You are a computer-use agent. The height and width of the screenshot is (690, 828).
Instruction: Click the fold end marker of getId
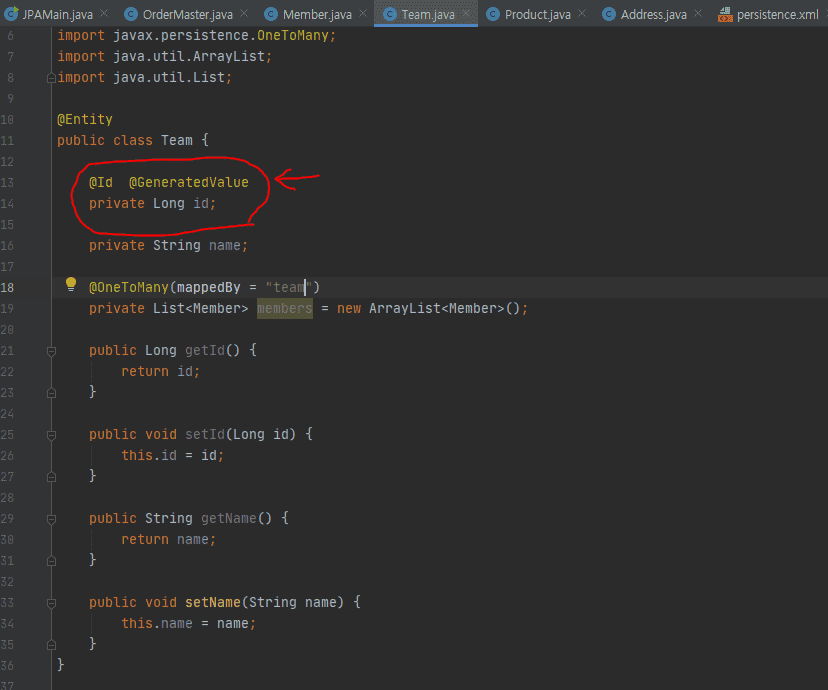point(51,393)
